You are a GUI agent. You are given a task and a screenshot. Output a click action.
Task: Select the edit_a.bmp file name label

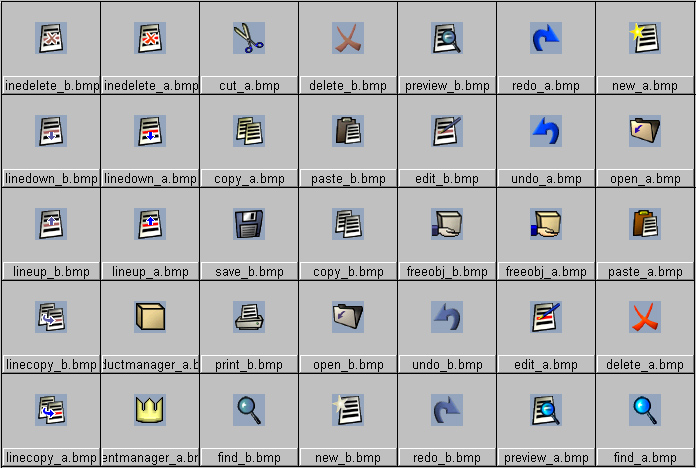pos(546,365)
